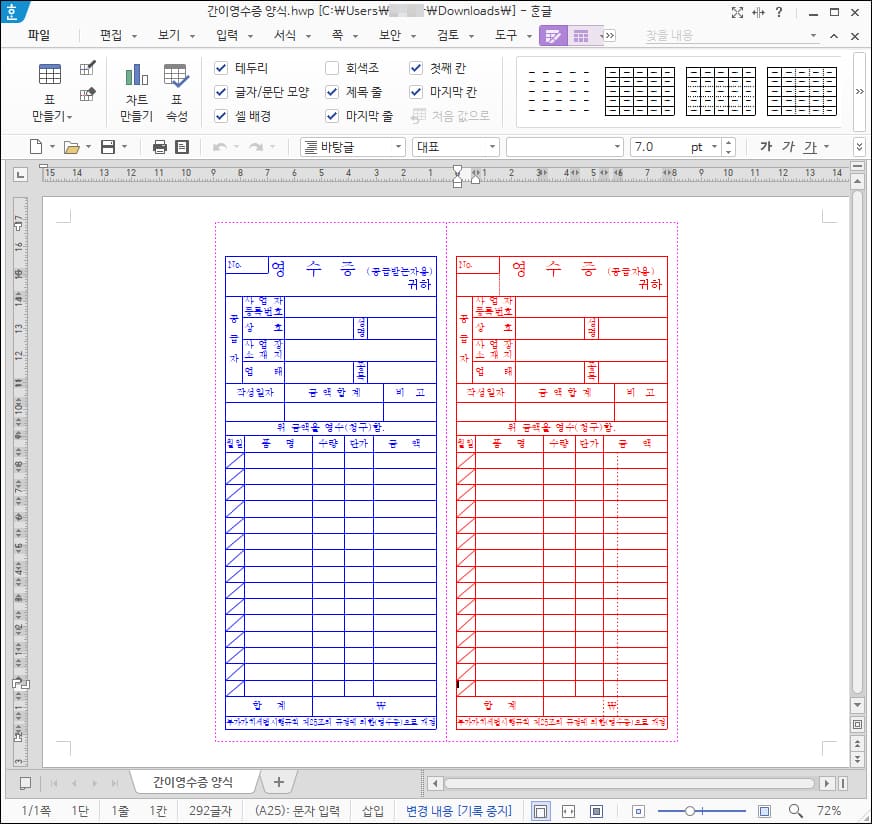The width and height of the screenshot is (872, 824).
Task: Toggle the 제목 줄 checkbox
Action: coord(332,92)
